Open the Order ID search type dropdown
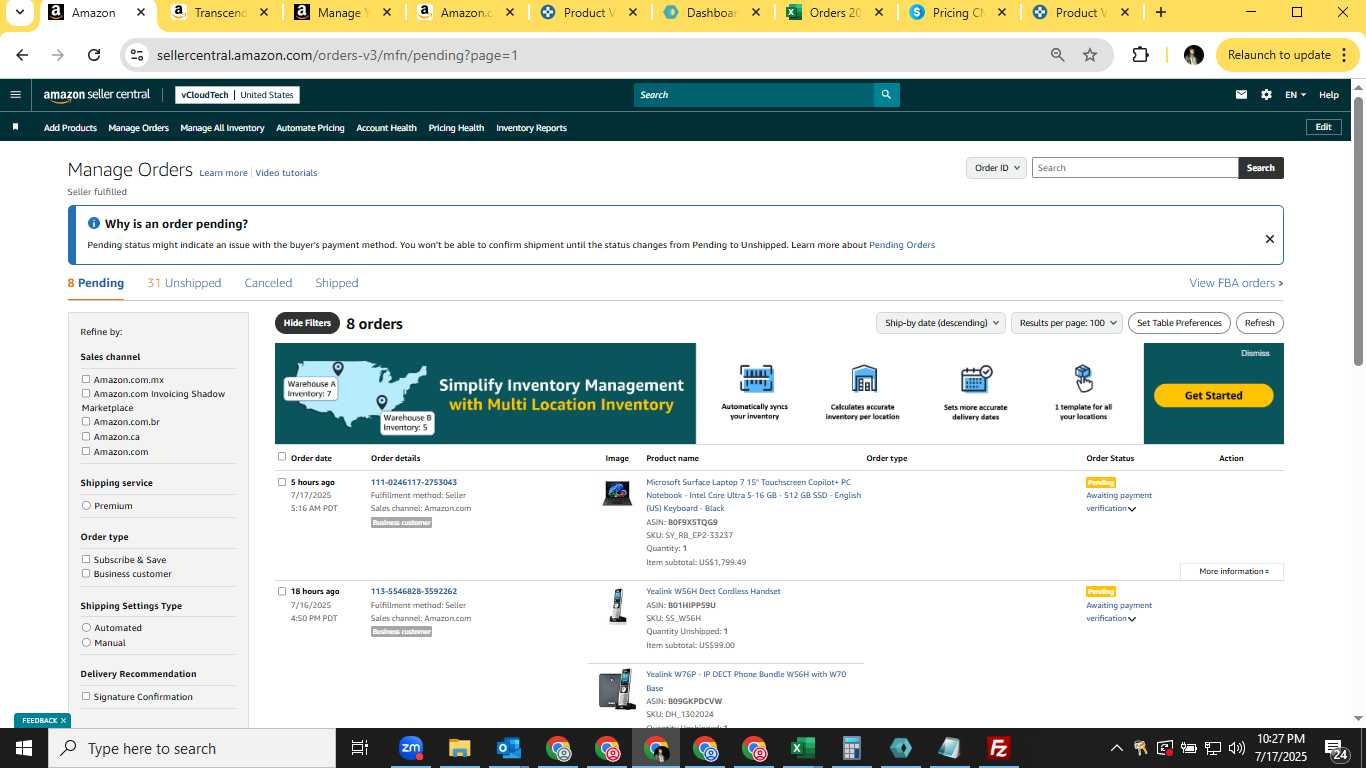Screen dimensions: 1366x768 click(996, 168)
